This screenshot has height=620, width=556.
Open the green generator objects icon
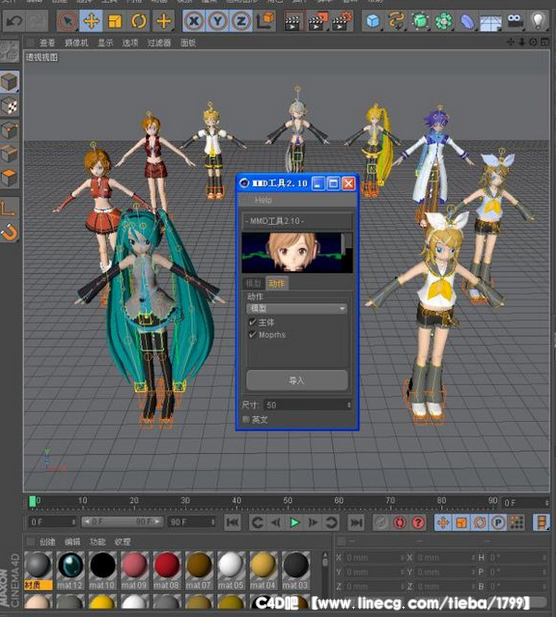pyautogui.click(x=420, y=21)
